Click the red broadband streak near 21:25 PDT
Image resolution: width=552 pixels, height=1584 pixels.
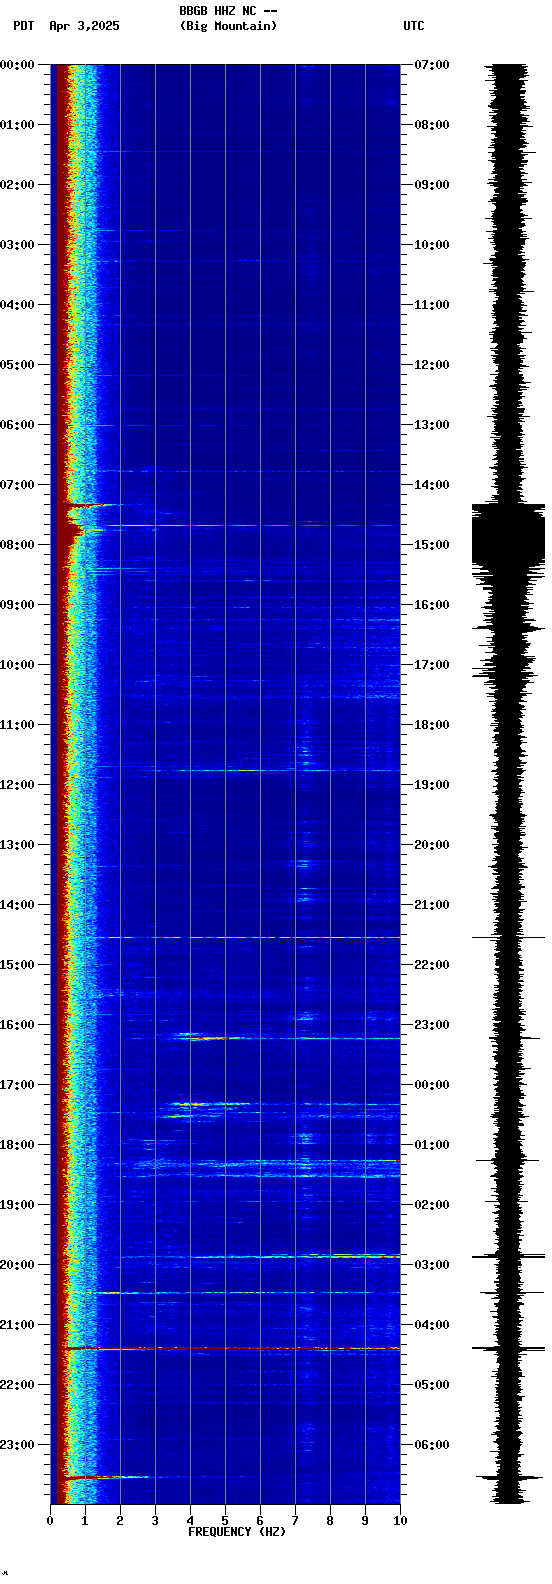point(231,1349)
